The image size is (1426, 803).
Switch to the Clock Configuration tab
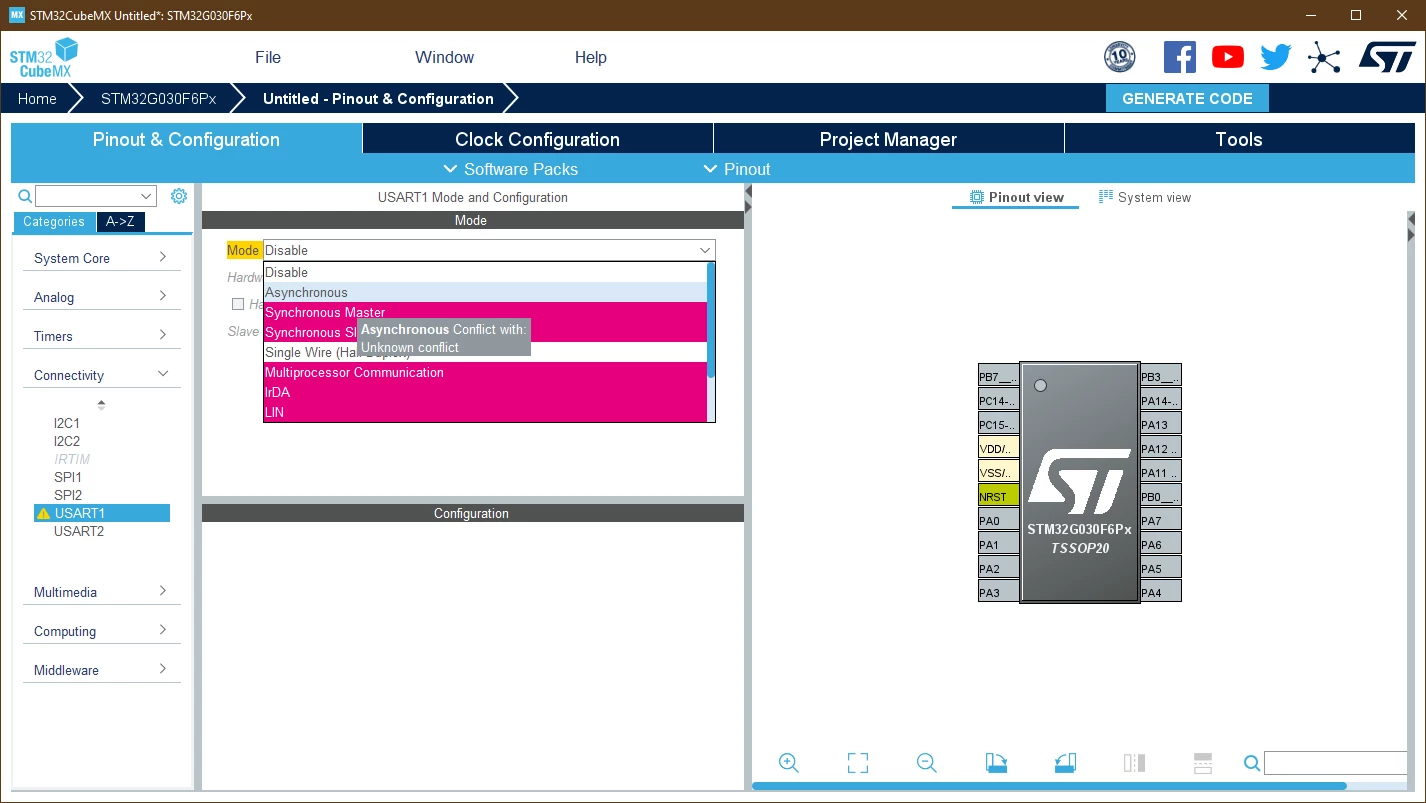tap(538, 139)
